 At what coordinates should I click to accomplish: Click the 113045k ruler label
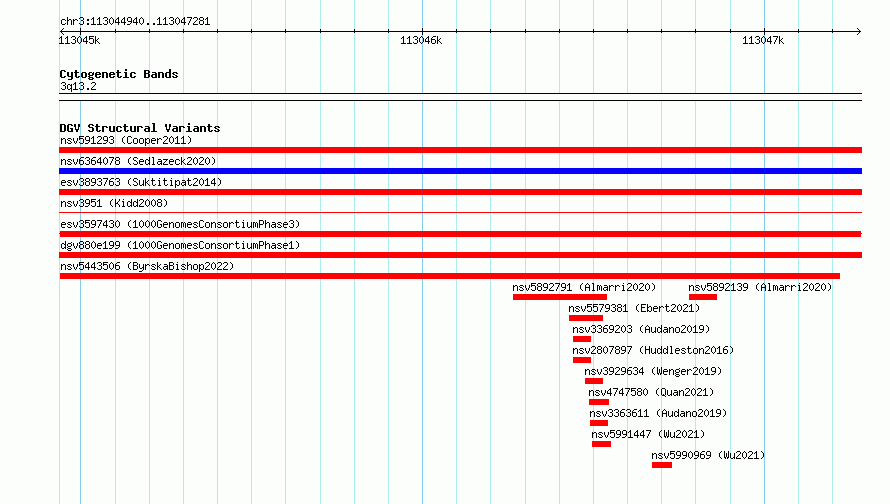click(79, 40)
